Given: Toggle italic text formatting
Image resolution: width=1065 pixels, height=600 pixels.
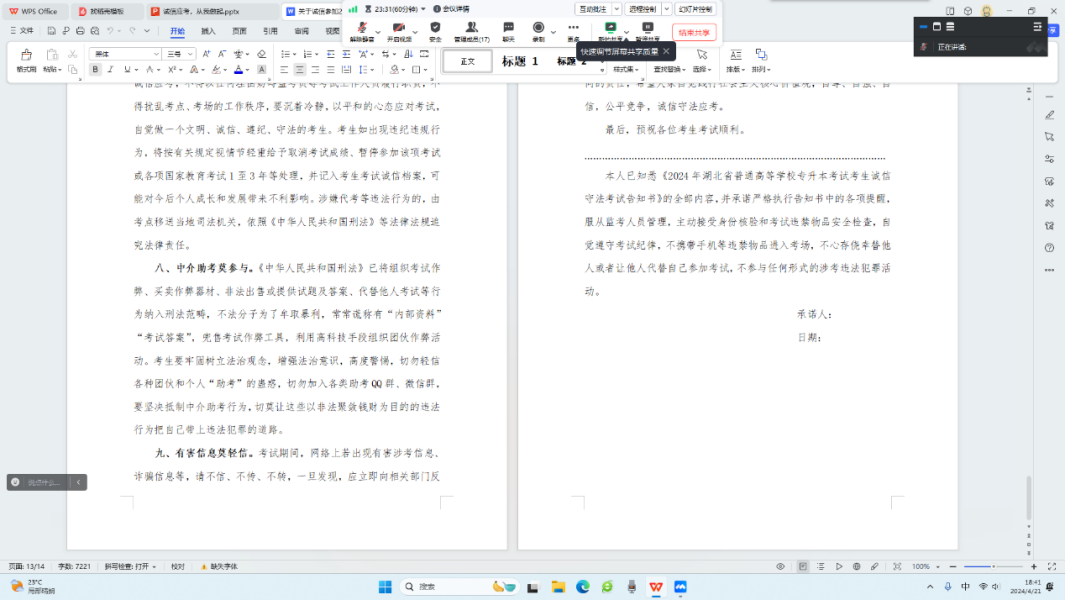Looking at the screenshot, I should 111,70.
